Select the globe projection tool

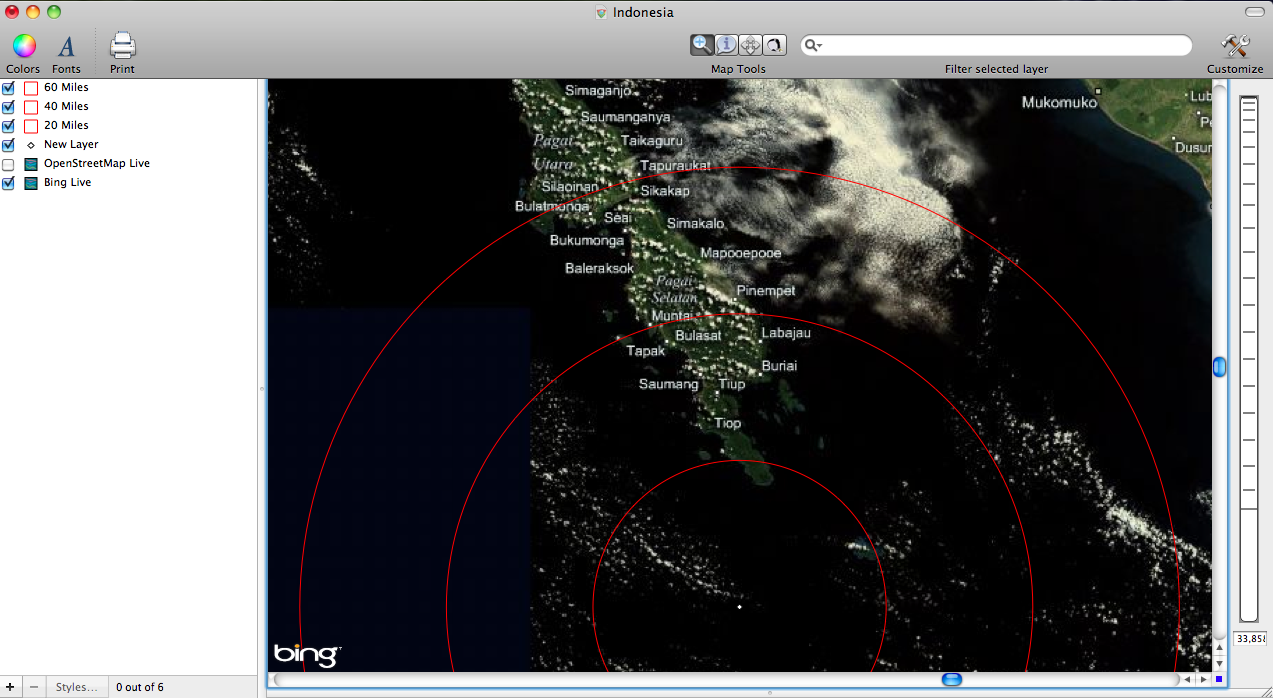773,44
